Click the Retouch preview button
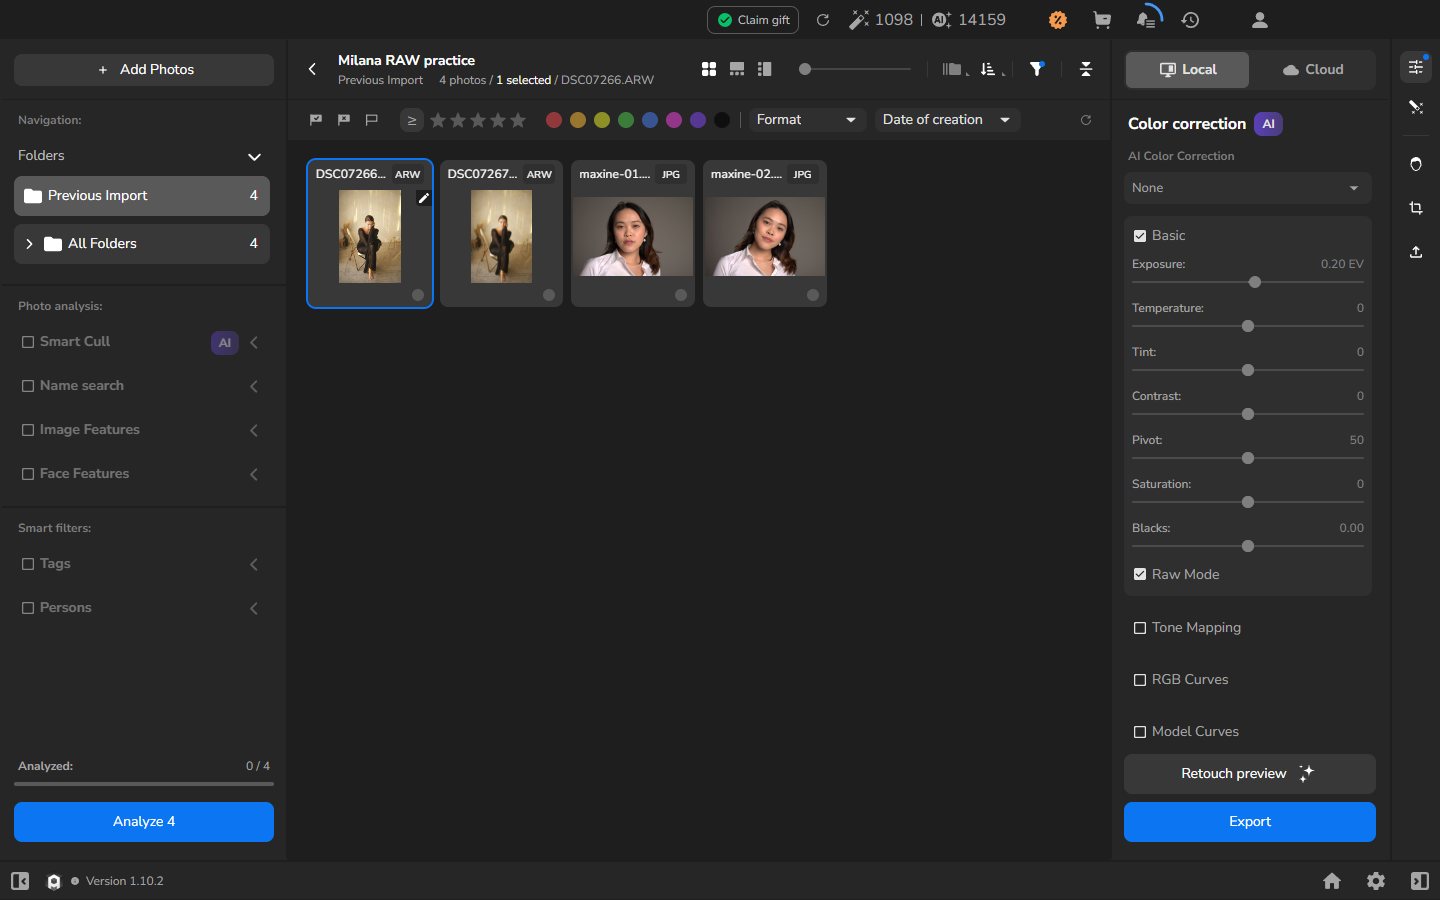Viewport: 1440px width, 900px height. (x=1250, y=774)
